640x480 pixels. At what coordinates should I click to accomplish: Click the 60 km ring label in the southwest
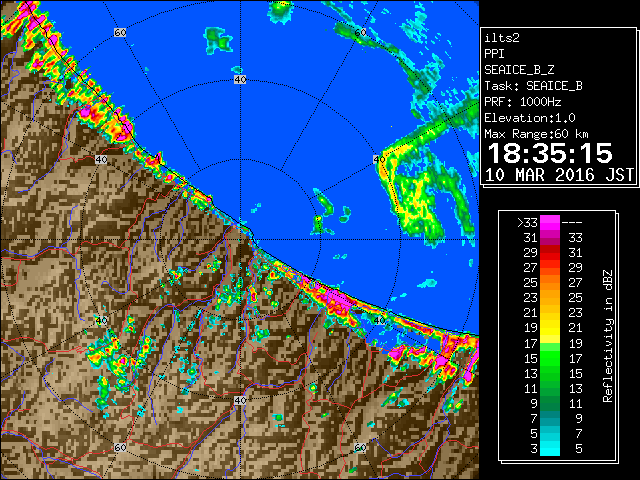point(120,448)
